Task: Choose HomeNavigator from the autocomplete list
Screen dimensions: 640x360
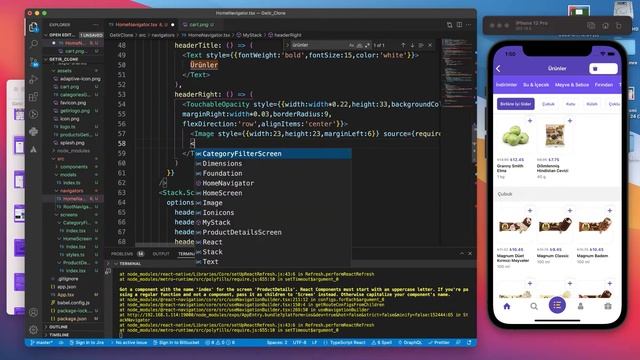Action: click(x=273, y=183)
